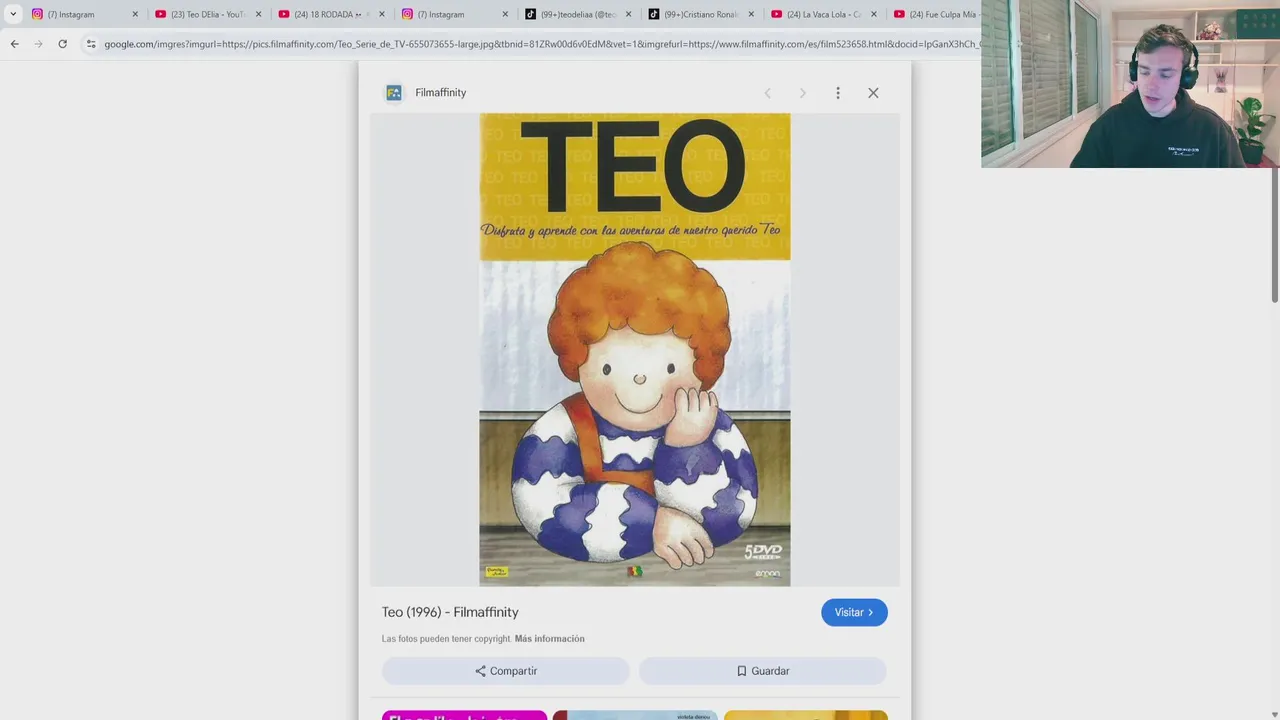Close the teodeliaa TikTok tab
1280x720 pixels.
pos(628,14)
